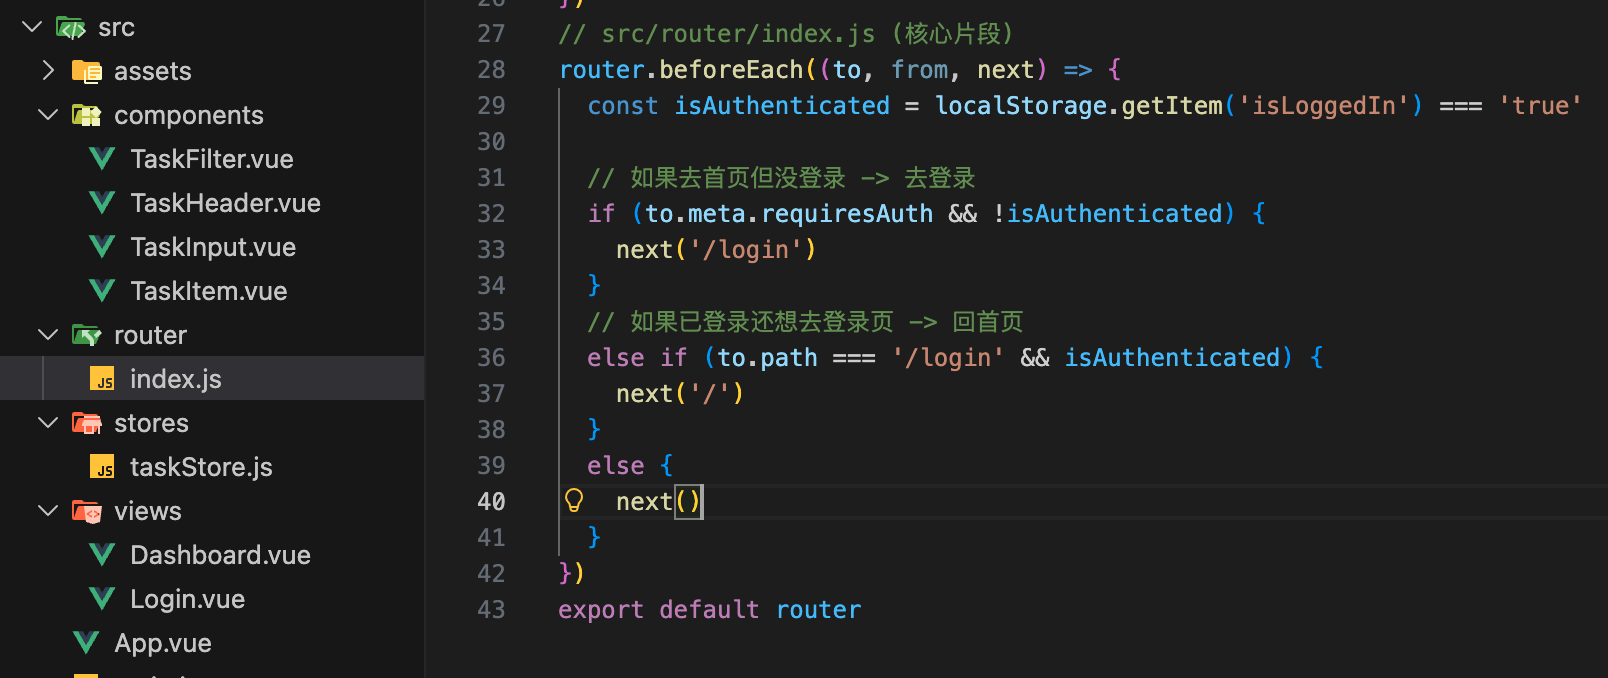The image size is (1608, 678).
Task: Collapse the src folder chevron
Action: [x=32, y=27]
